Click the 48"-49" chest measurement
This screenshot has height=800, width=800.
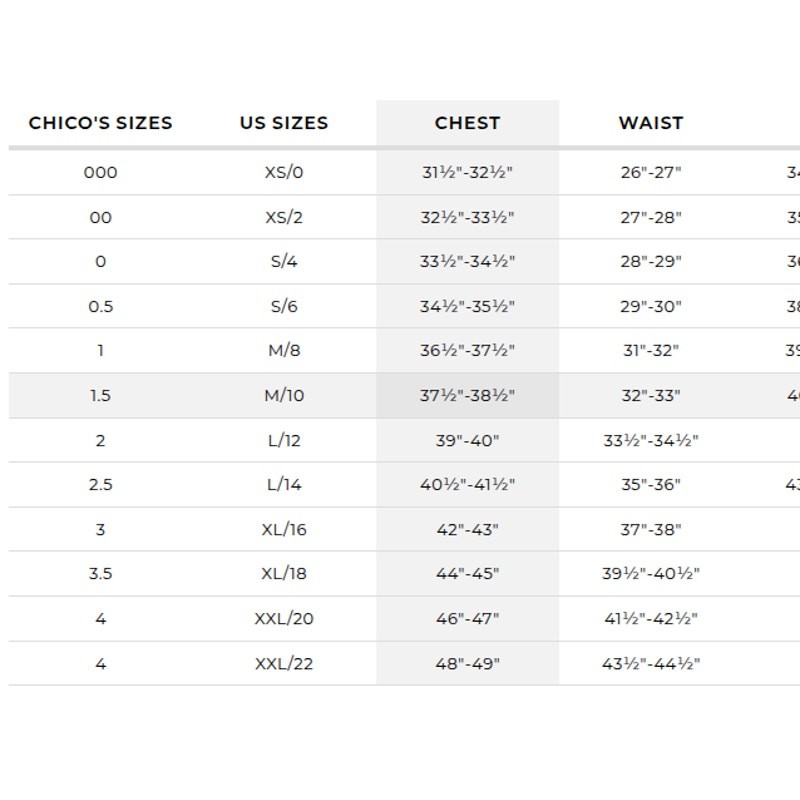(x=467, y=664)
